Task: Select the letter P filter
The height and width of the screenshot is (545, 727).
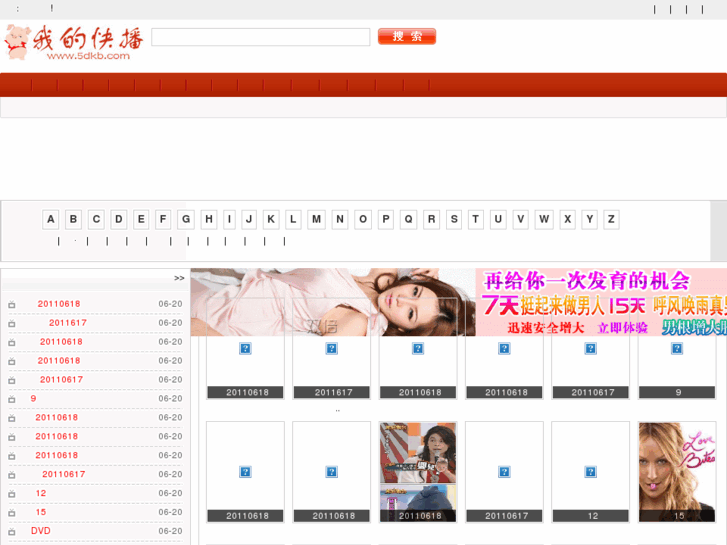Action: 386,219
